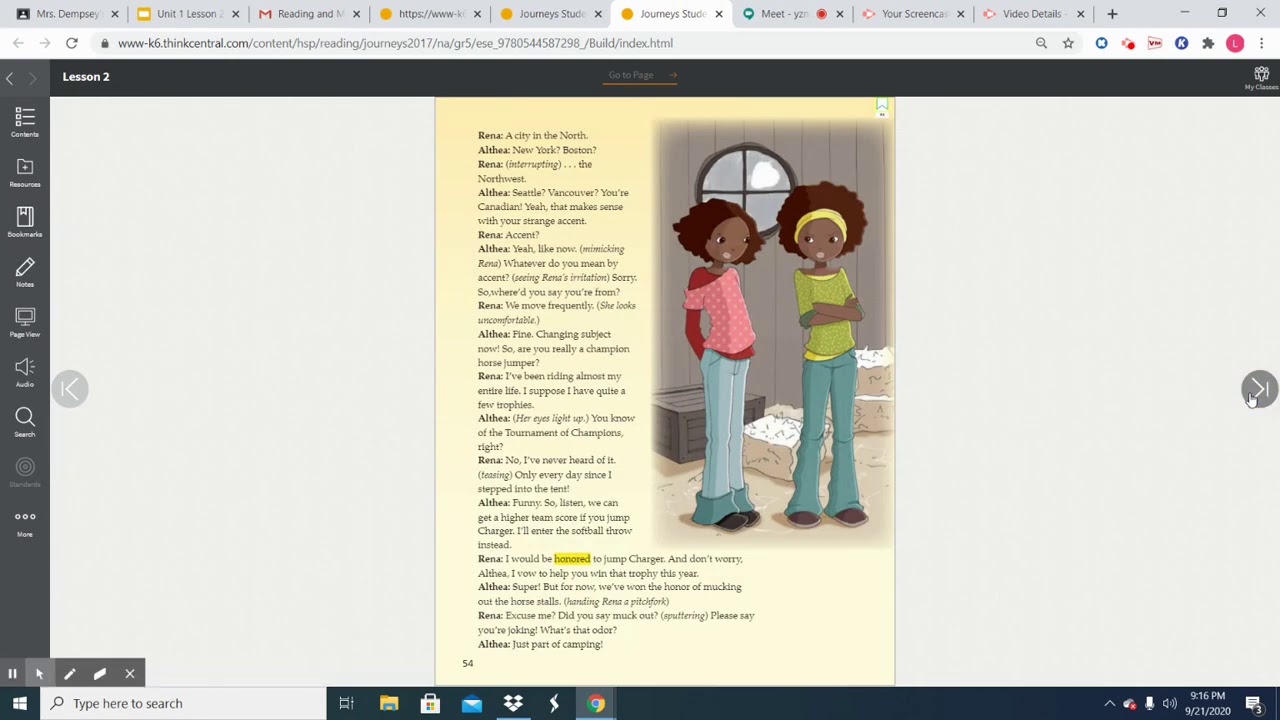Click page number 54

point(467,663)
